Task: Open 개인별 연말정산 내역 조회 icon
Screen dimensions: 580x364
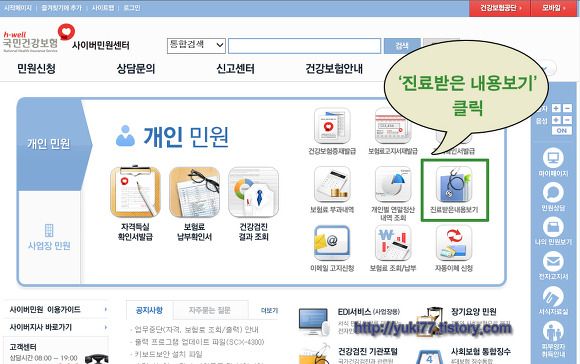Action: click(x=393, y=184)
